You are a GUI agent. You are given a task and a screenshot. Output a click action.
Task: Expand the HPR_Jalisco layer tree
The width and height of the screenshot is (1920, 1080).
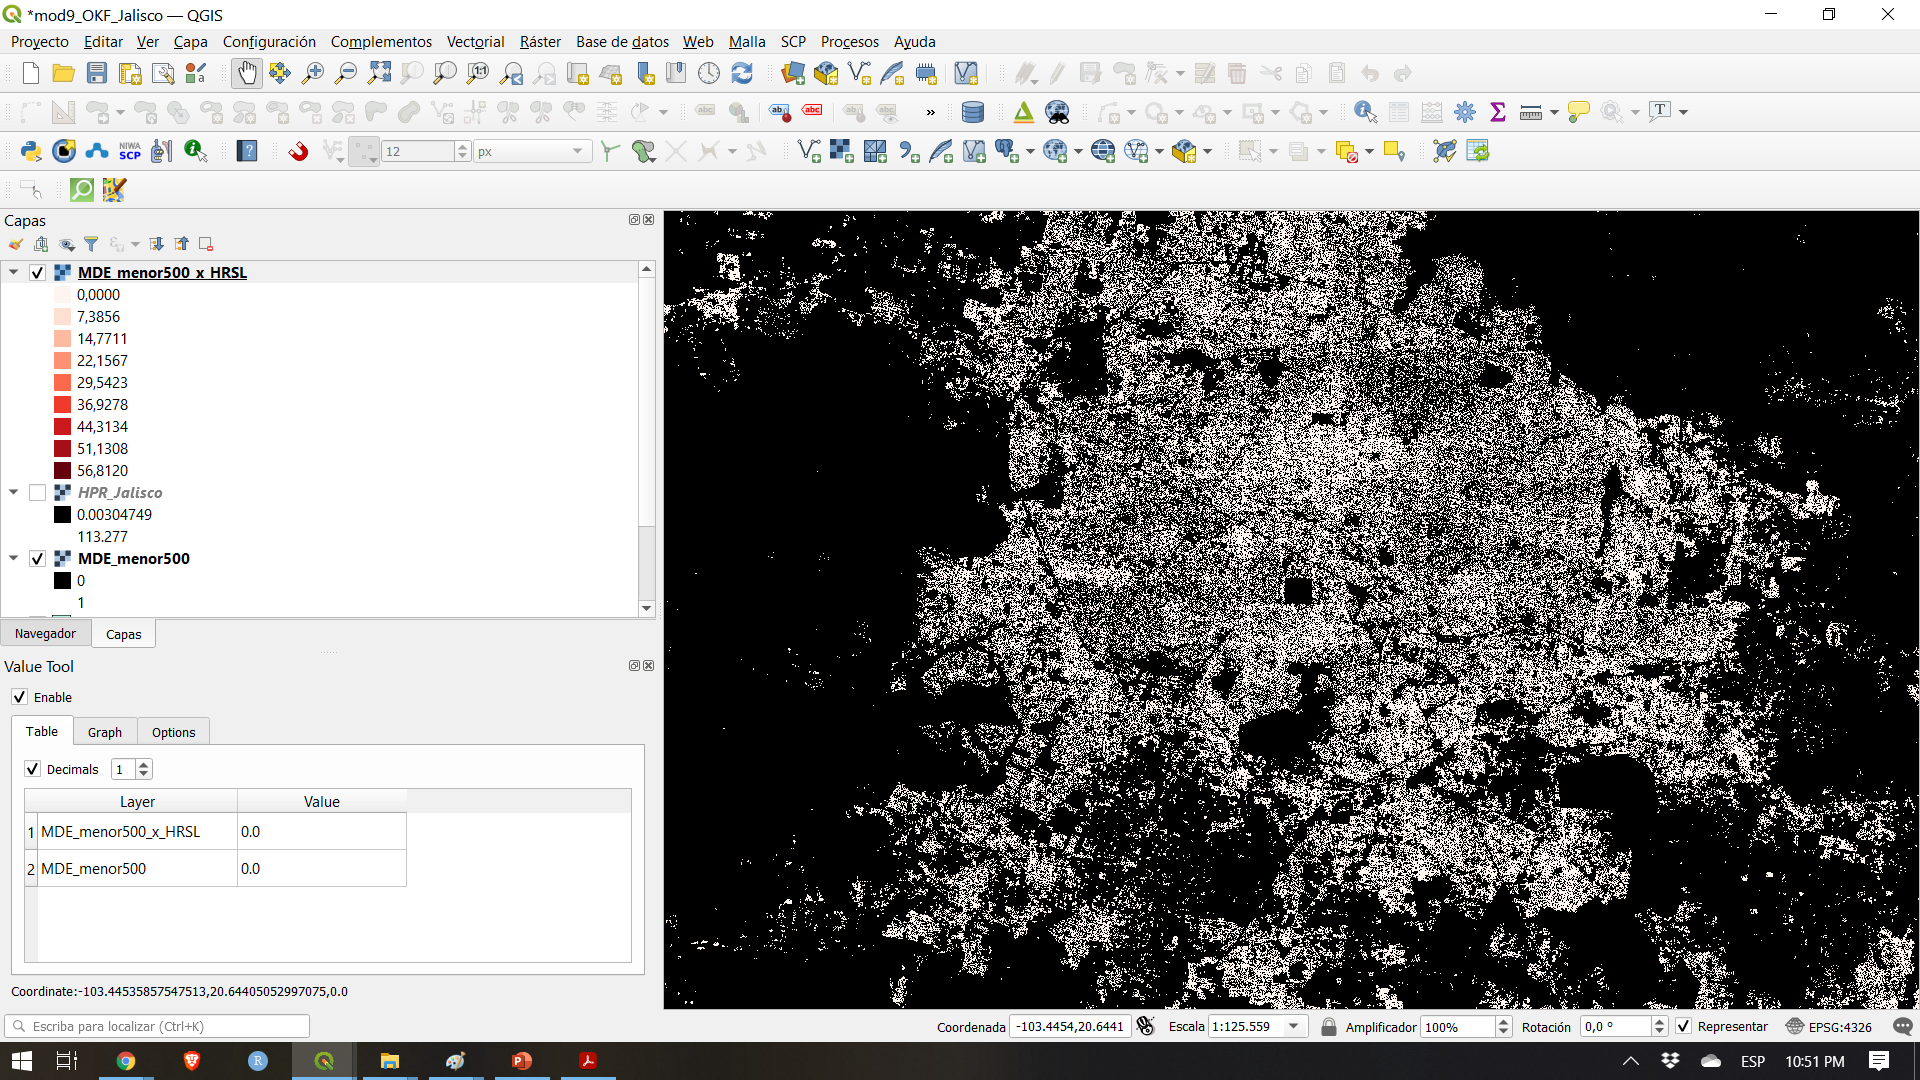pos(15,492)
